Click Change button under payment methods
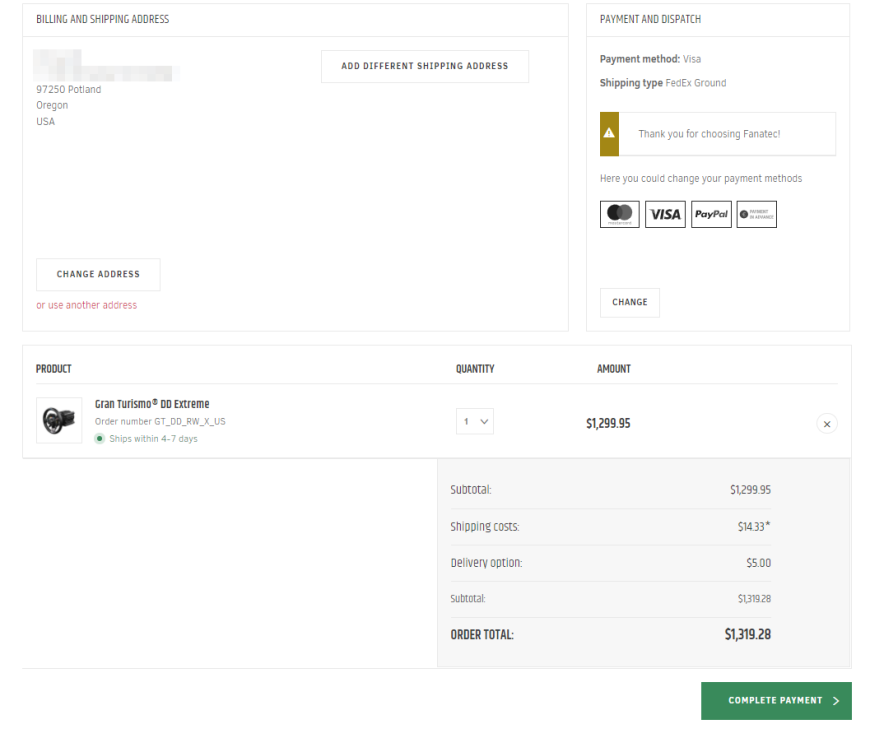 click(x=630, y=302)
